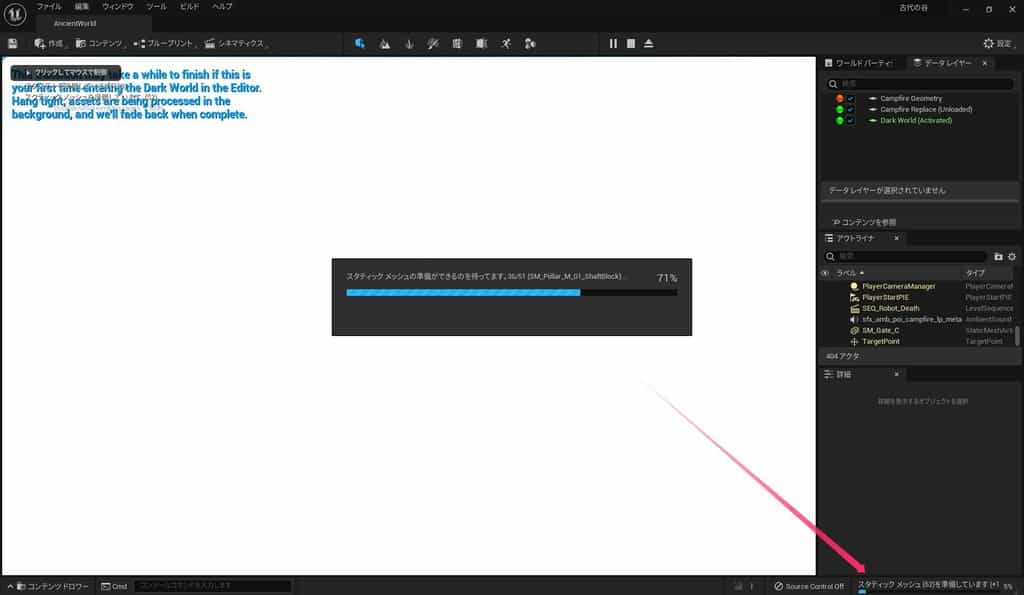The width and height of the screenshot is (1024, 595).
Task: Open the Fracture mode icon
Action: pos(457,44)
